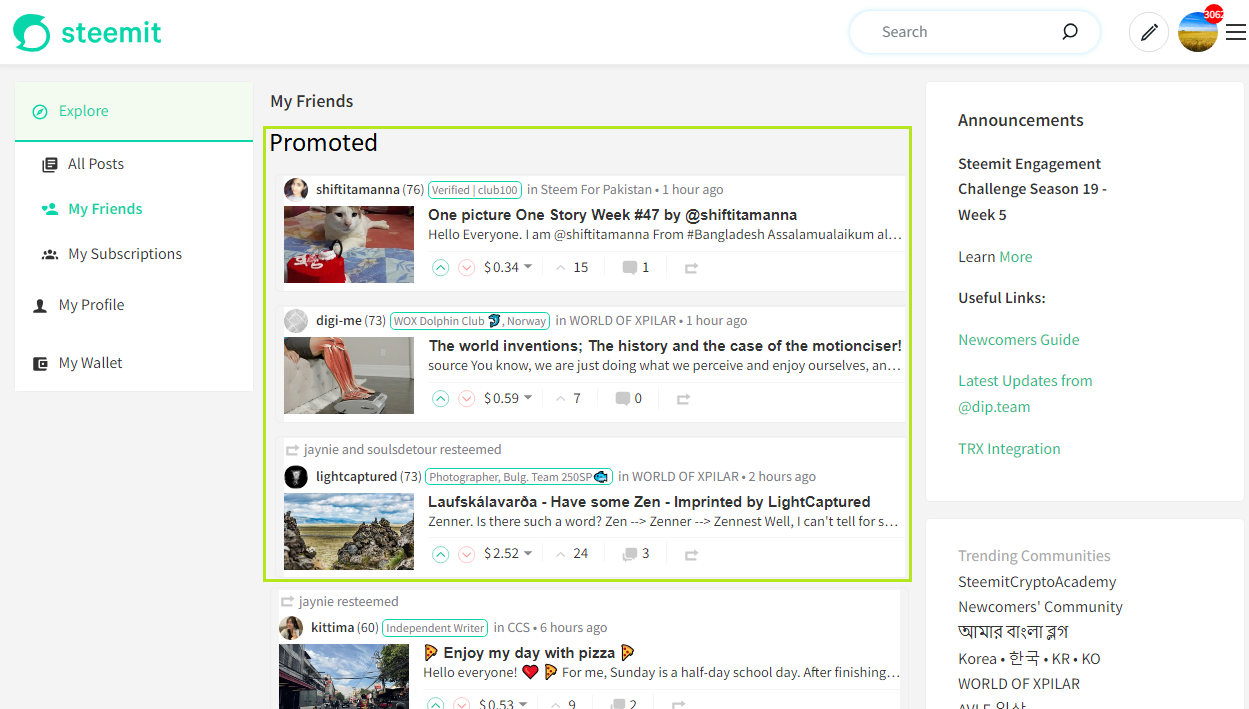Image resolution: width=1249 pixels, height=709 pixels.
Task: Resteem the lightcaptured post
Action: 691,555
